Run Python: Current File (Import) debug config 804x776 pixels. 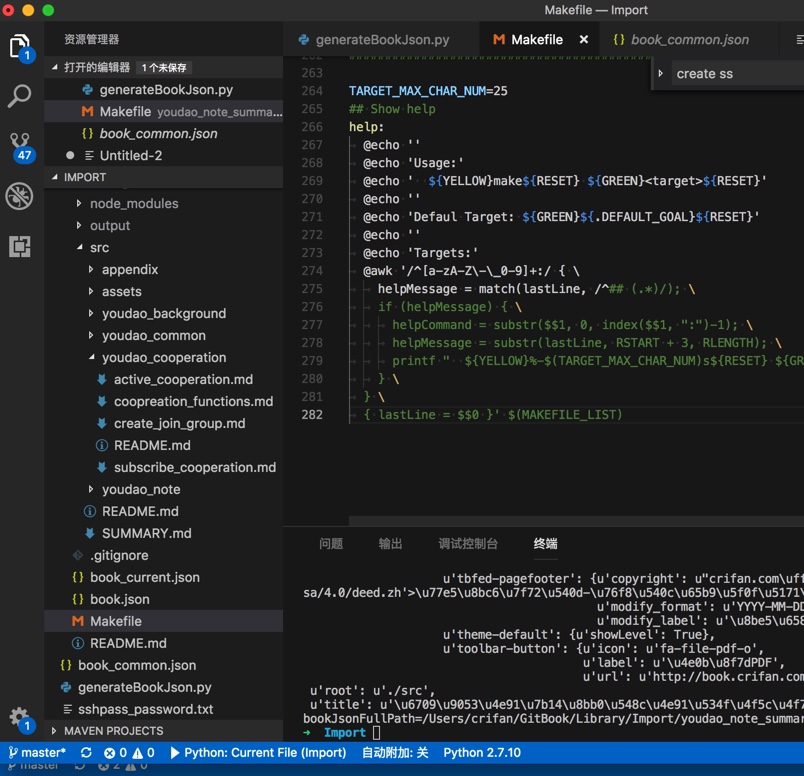(x=258, y=753)
